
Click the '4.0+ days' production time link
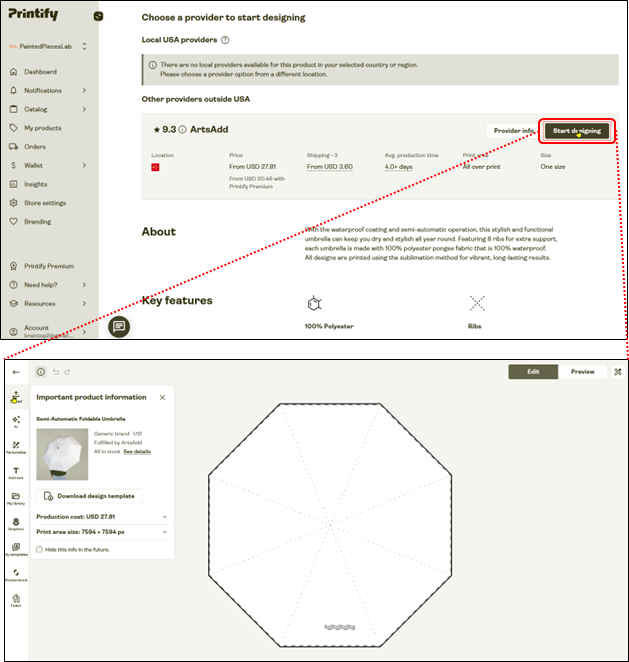[399, 167]
